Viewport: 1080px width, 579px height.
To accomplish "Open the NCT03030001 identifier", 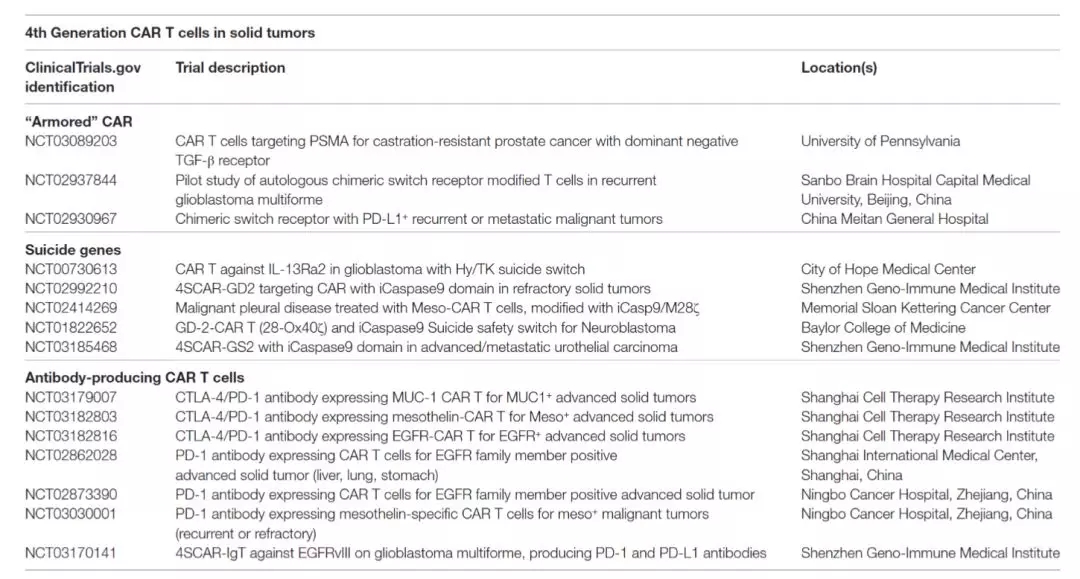I will pos(71,514).
